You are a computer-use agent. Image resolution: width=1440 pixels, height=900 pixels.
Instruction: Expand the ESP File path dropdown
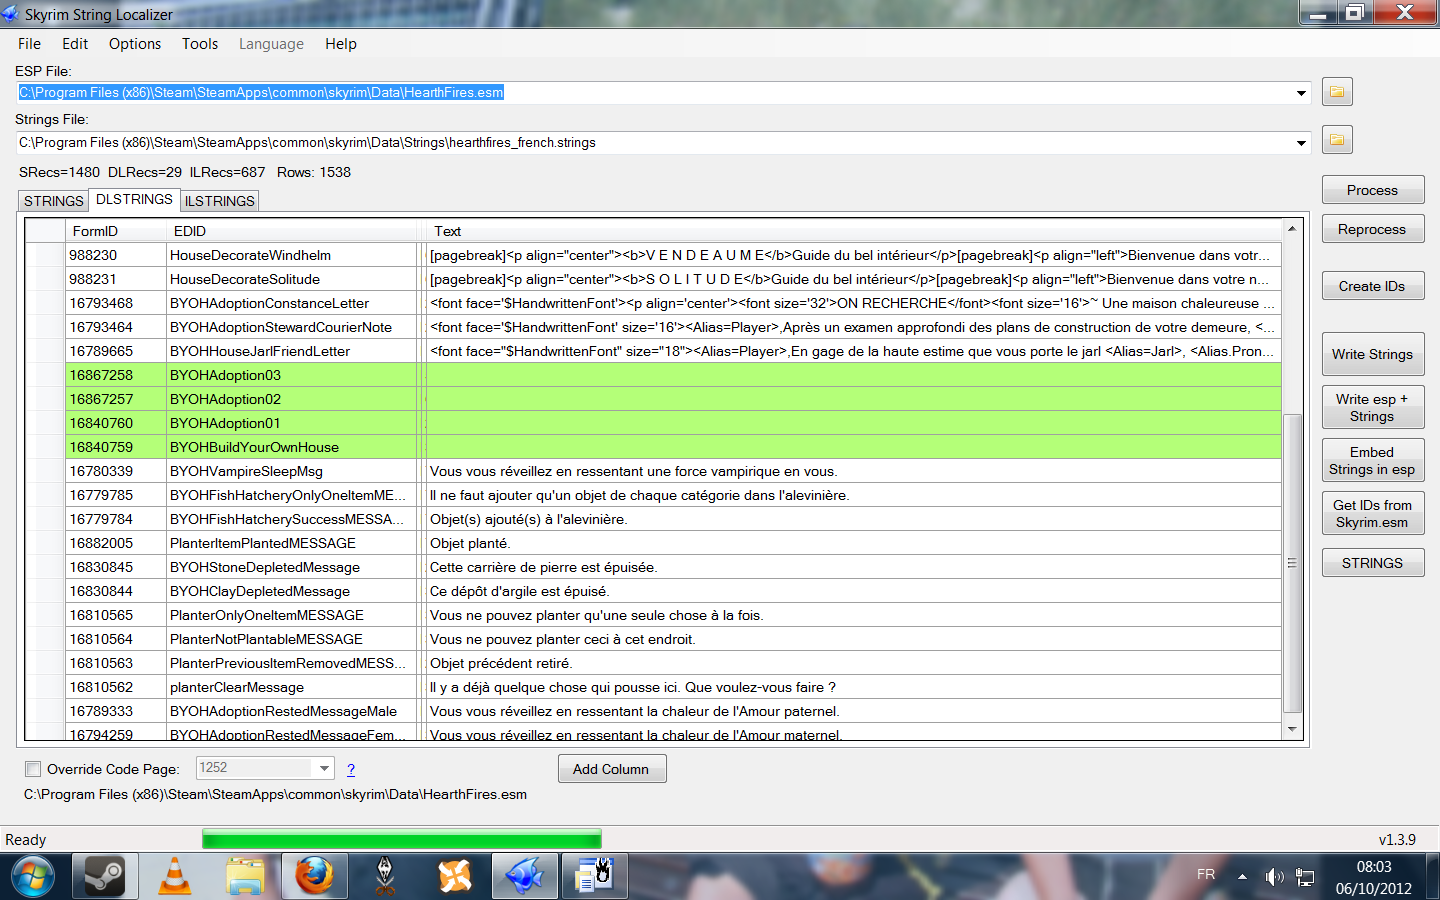[1301, 93]
